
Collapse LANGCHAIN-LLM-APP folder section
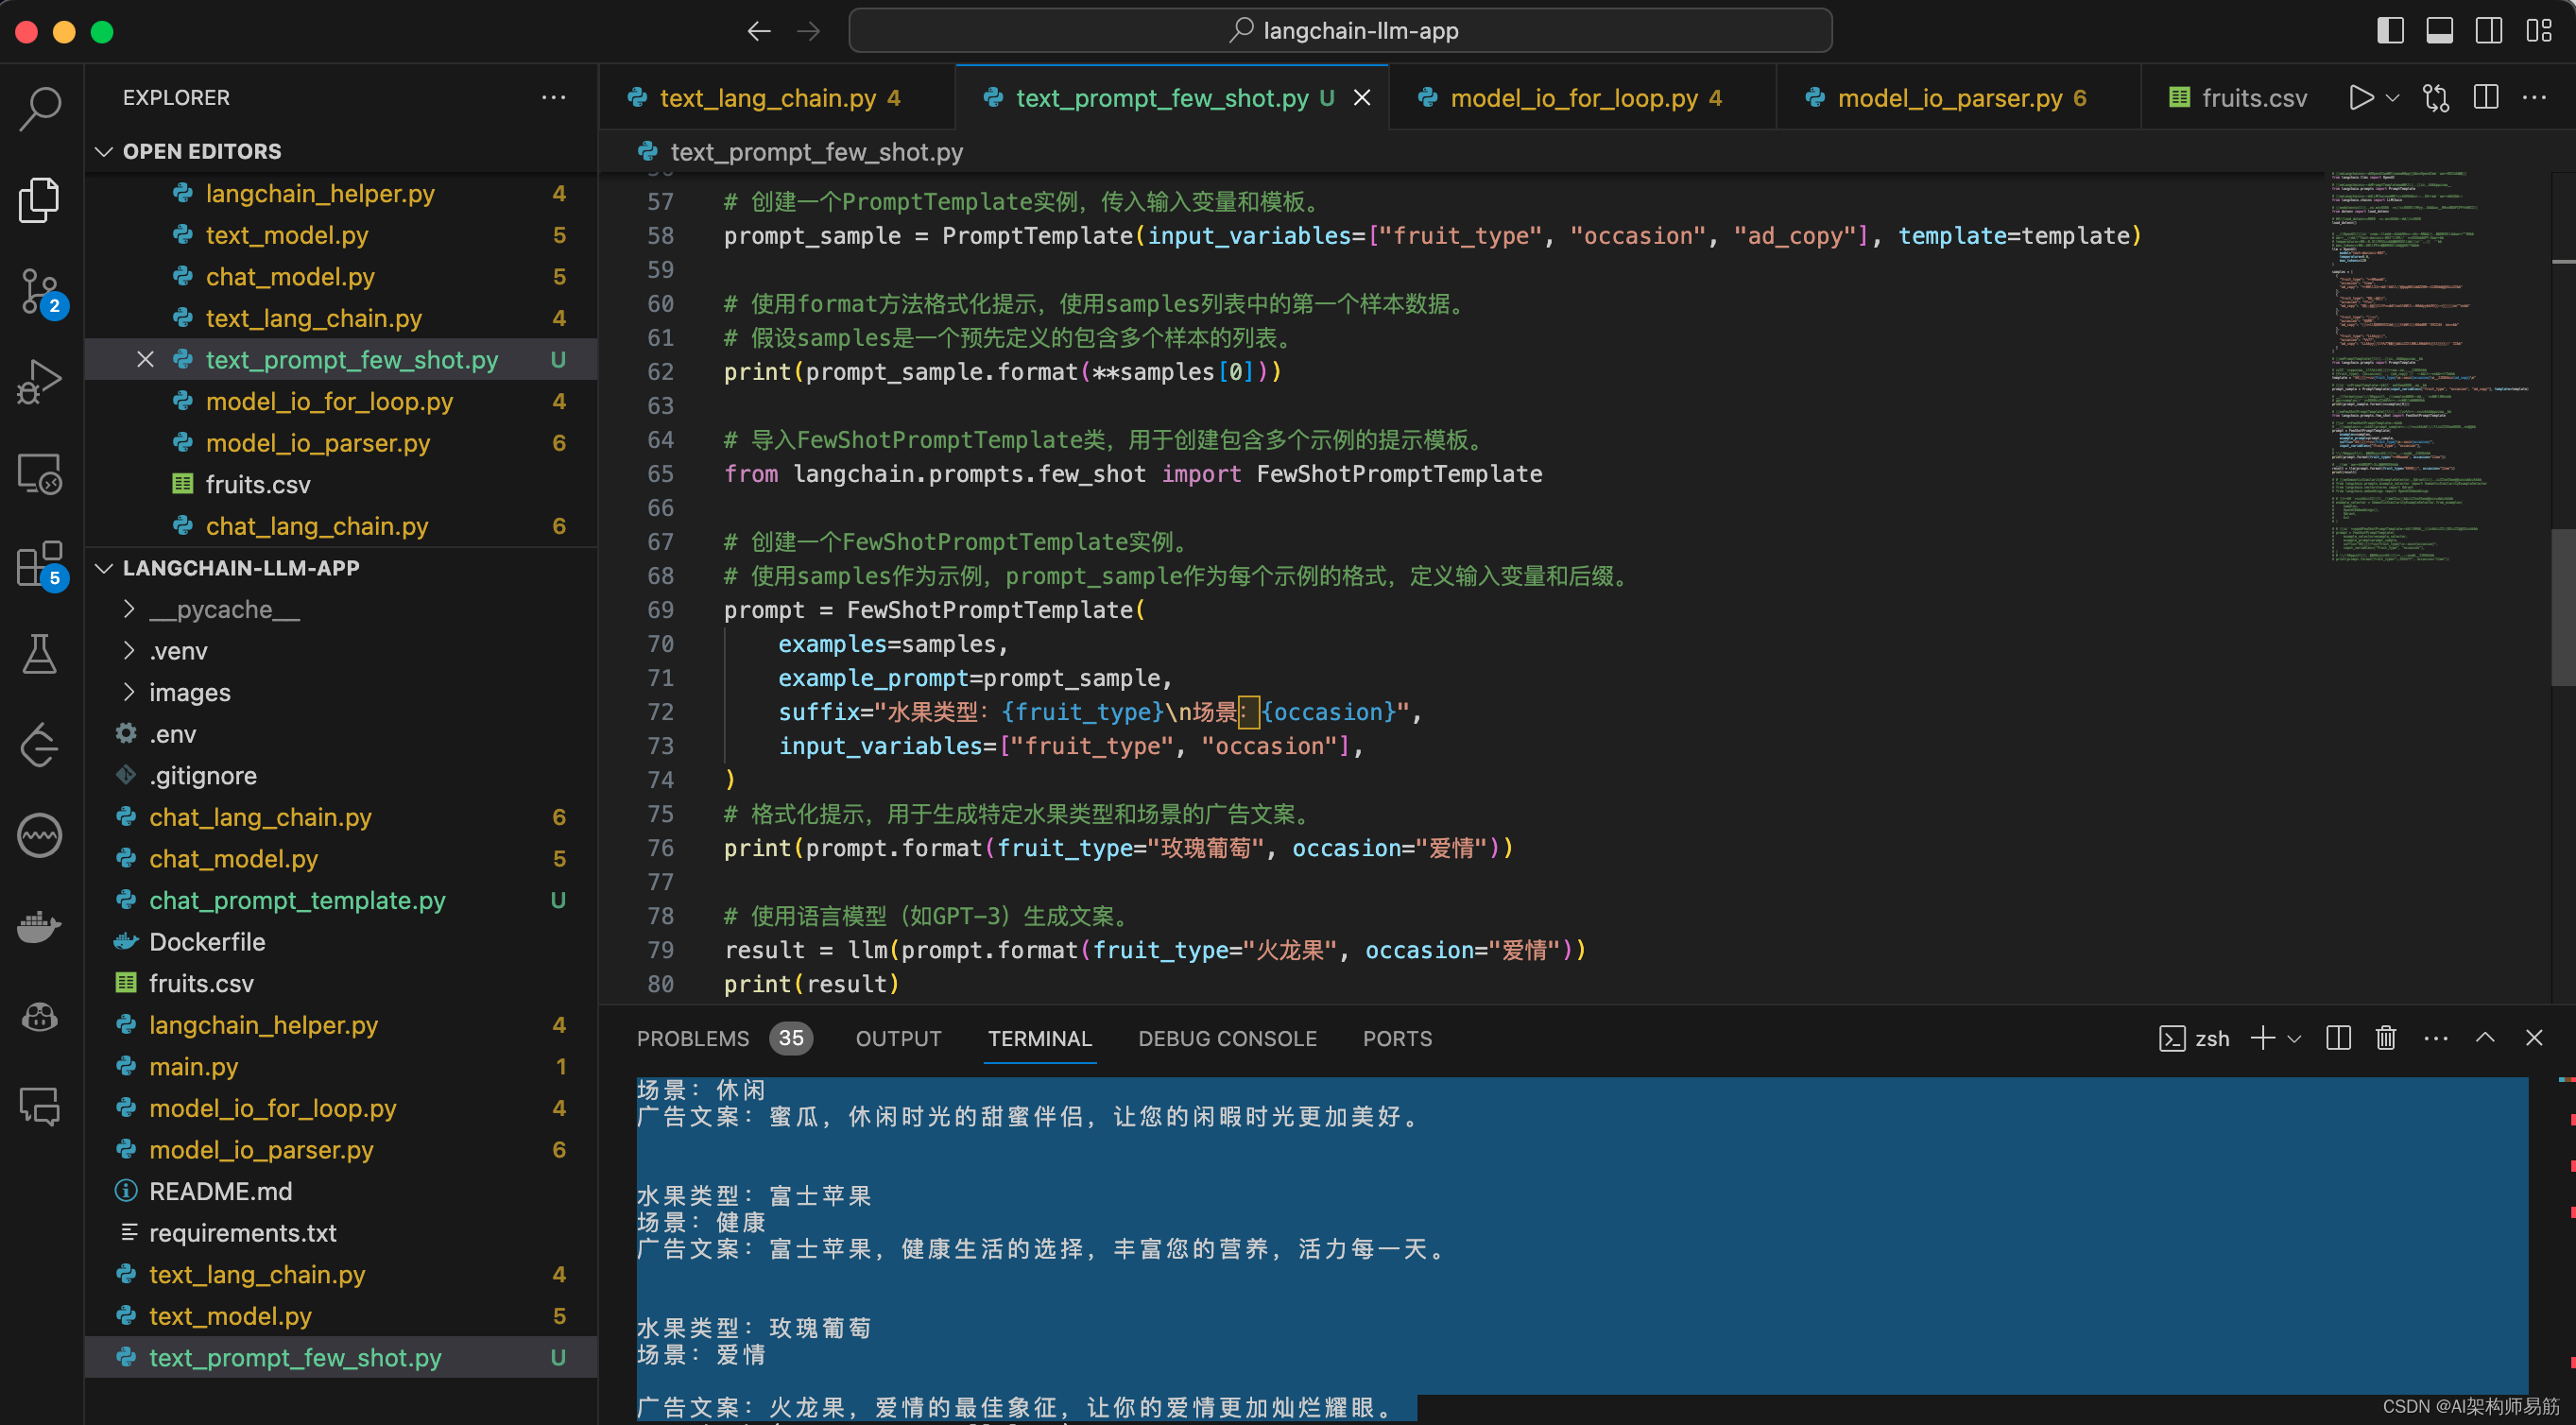click(103, 567)
